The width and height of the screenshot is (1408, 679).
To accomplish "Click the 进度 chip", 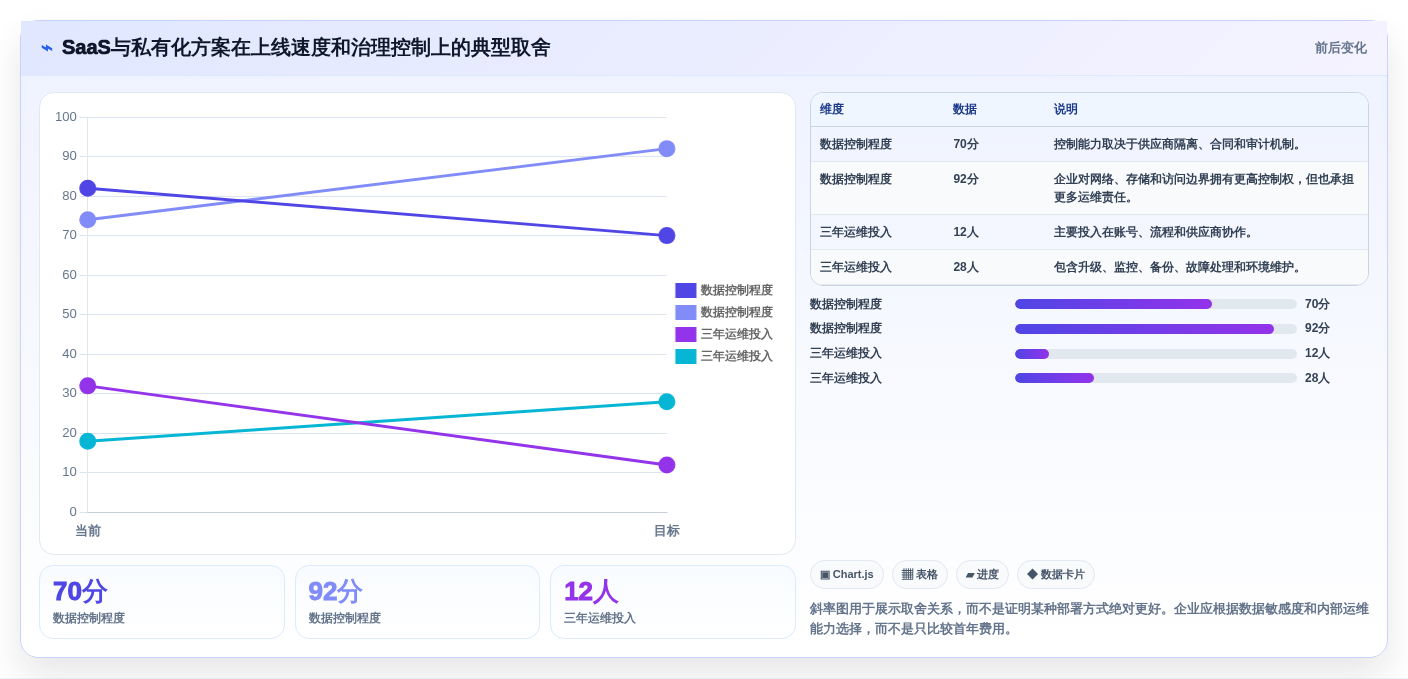I will click(x=982, y=575).
